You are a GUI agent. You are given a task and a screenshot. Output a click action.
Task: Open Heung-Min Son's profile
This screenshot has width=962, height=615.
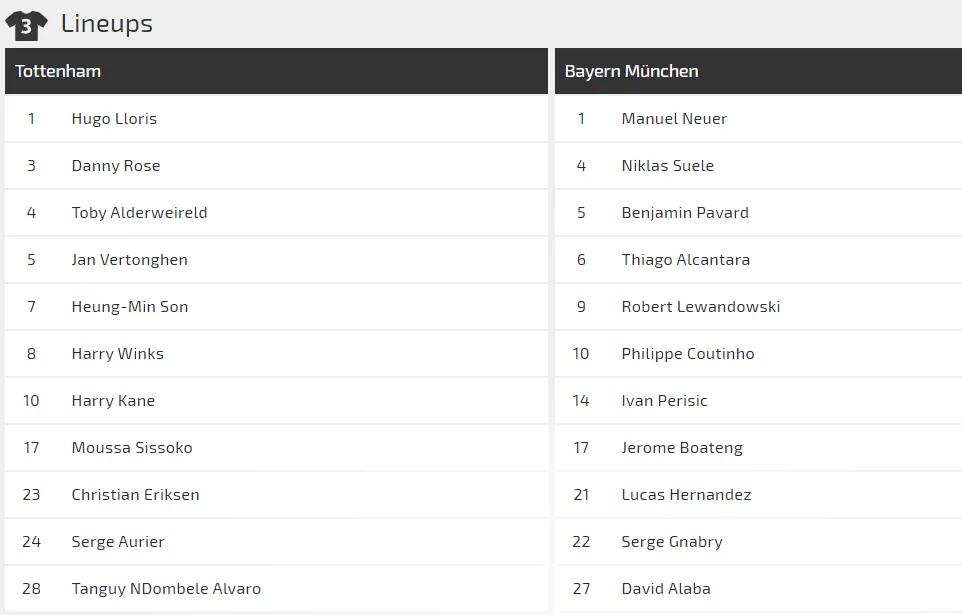click(130, 307)
